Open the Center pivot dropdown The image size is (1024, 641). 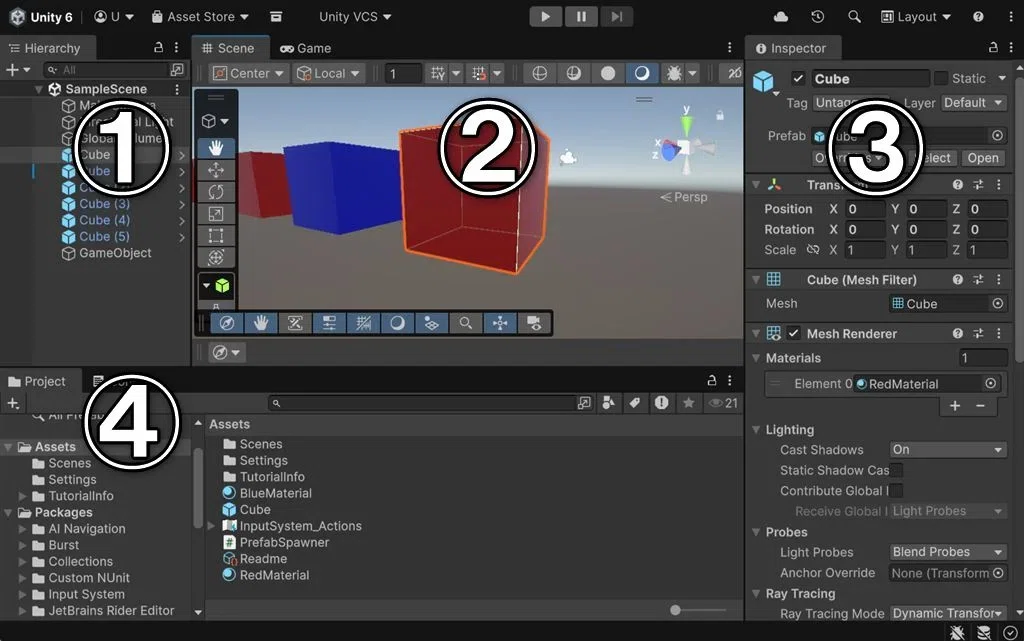coord(248,73)
